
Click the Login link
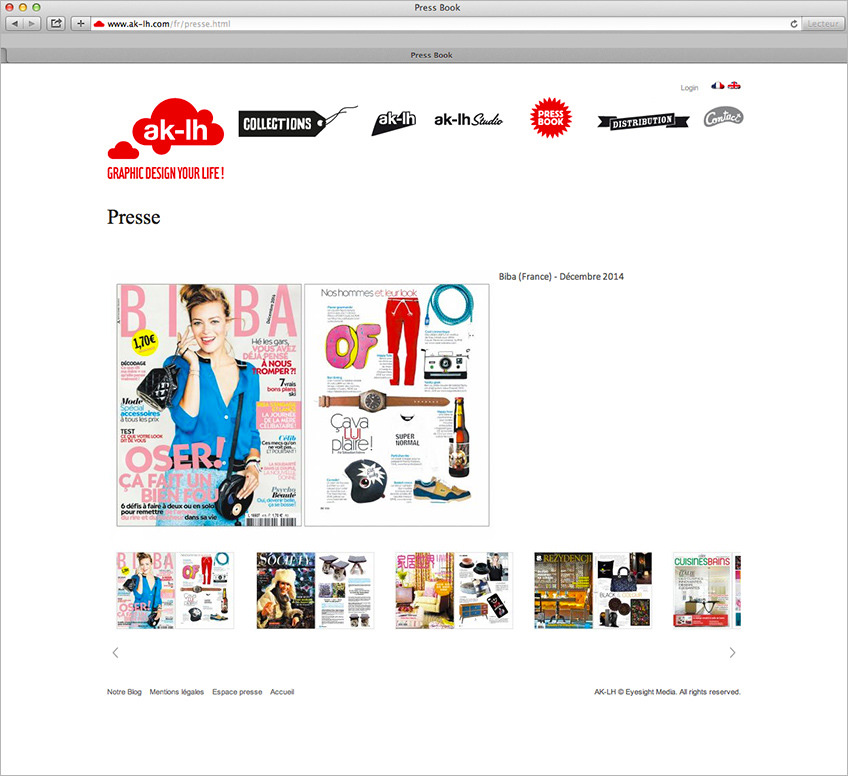click(689, 88)
